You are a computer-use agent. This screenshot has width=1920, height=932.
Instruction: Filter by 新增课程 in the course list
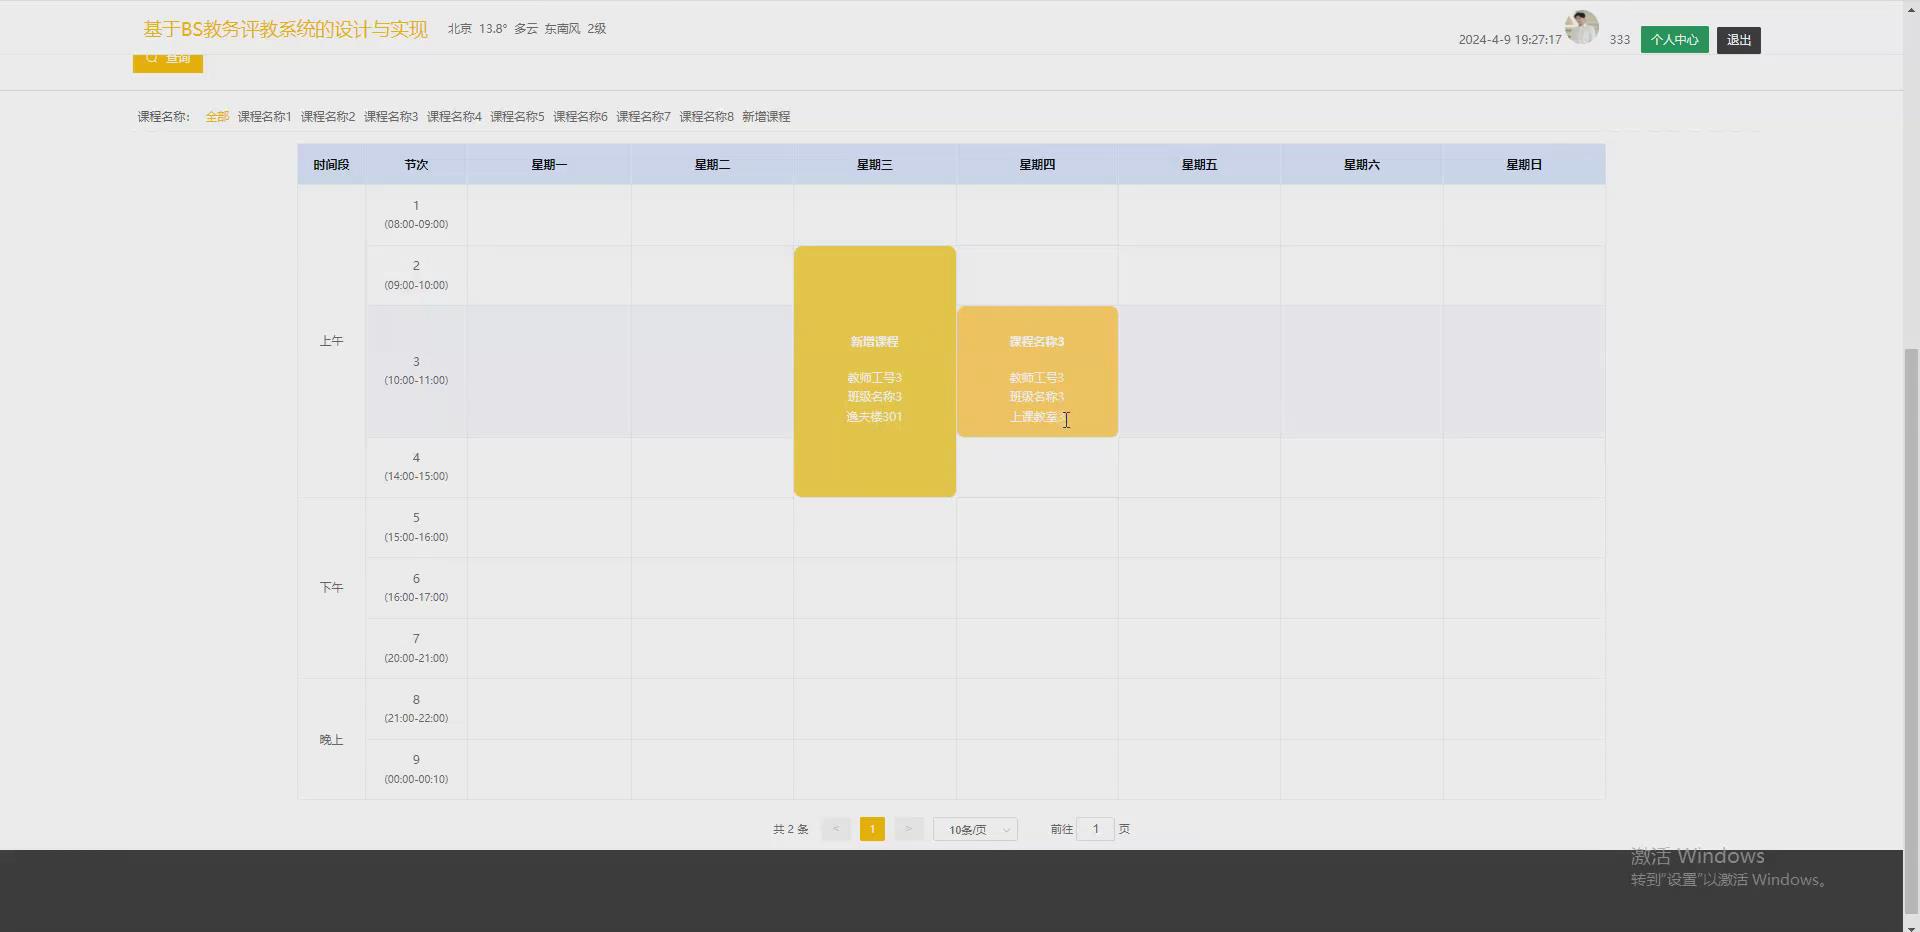point(766,117)
